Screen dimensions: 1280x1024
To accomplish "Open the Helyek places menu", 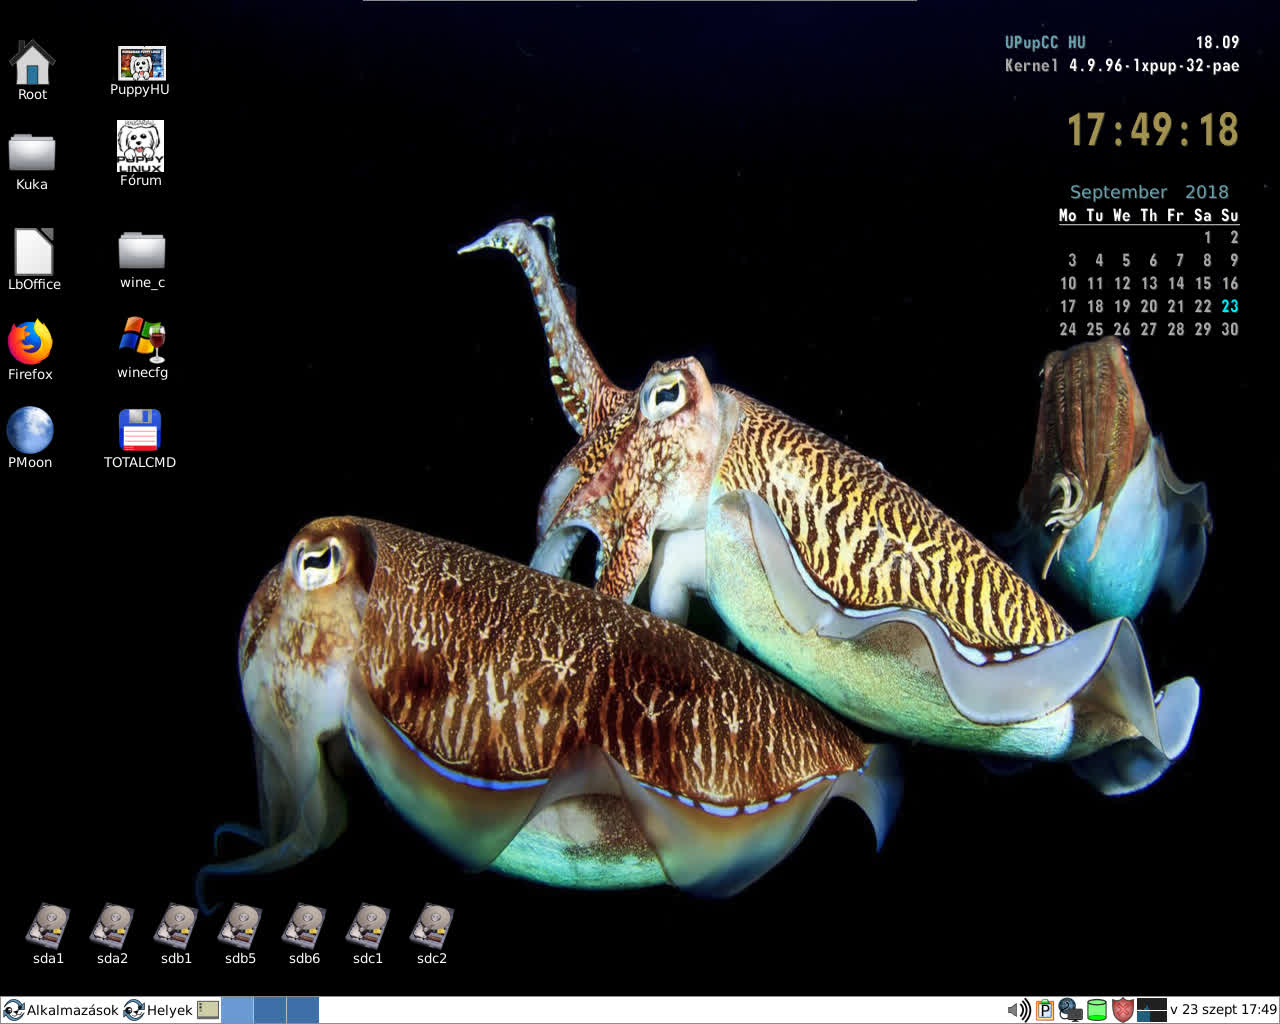I will [x=158, y=1010].
